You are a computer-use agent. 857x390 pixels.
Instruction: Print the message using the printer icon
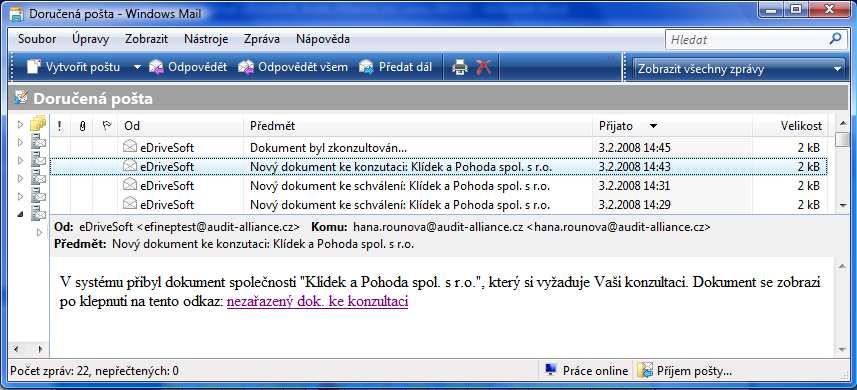point(460,67)
